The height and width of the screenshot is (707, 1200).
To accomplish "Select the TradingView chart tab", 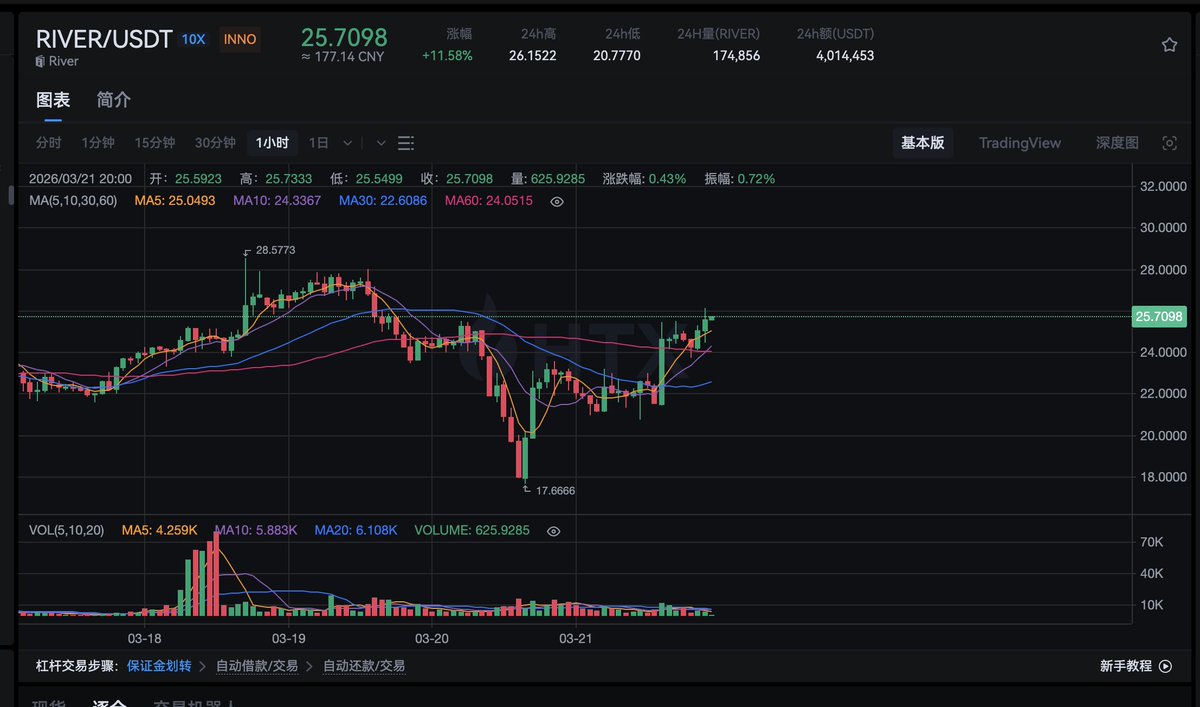I will point(1020,143).
